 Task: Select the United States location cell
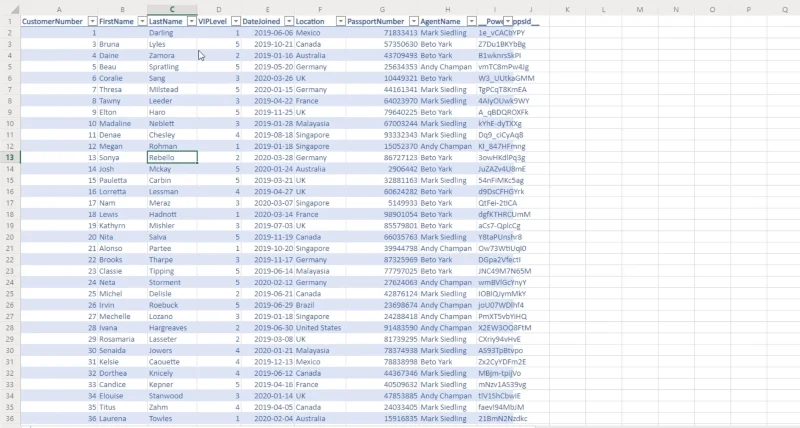320,328
